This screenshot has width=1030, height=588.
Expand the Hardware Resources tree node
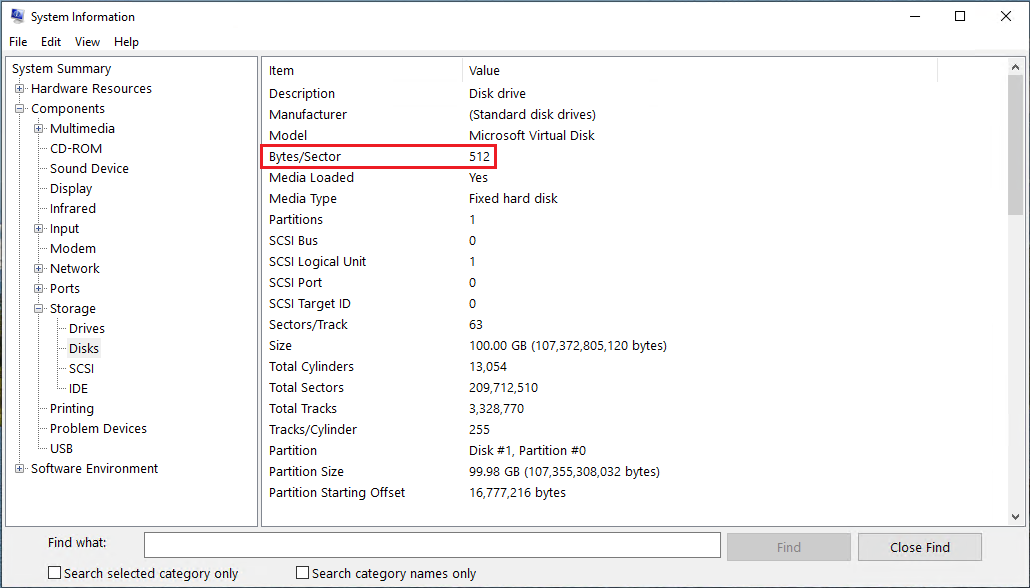(x=19, y=89)
